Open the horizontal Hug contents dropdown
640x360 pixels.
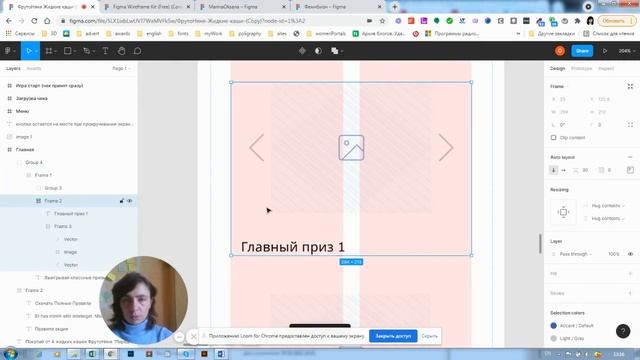point(608,206)
